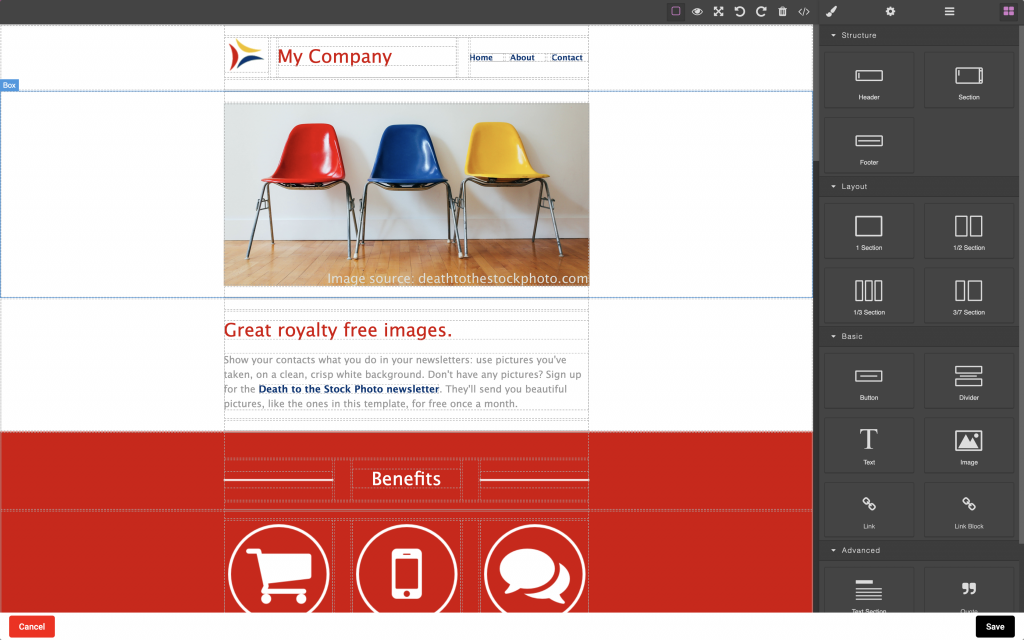Pick the Link Block block
This screenshot has width=1024, height=640.
click(968, 510)
